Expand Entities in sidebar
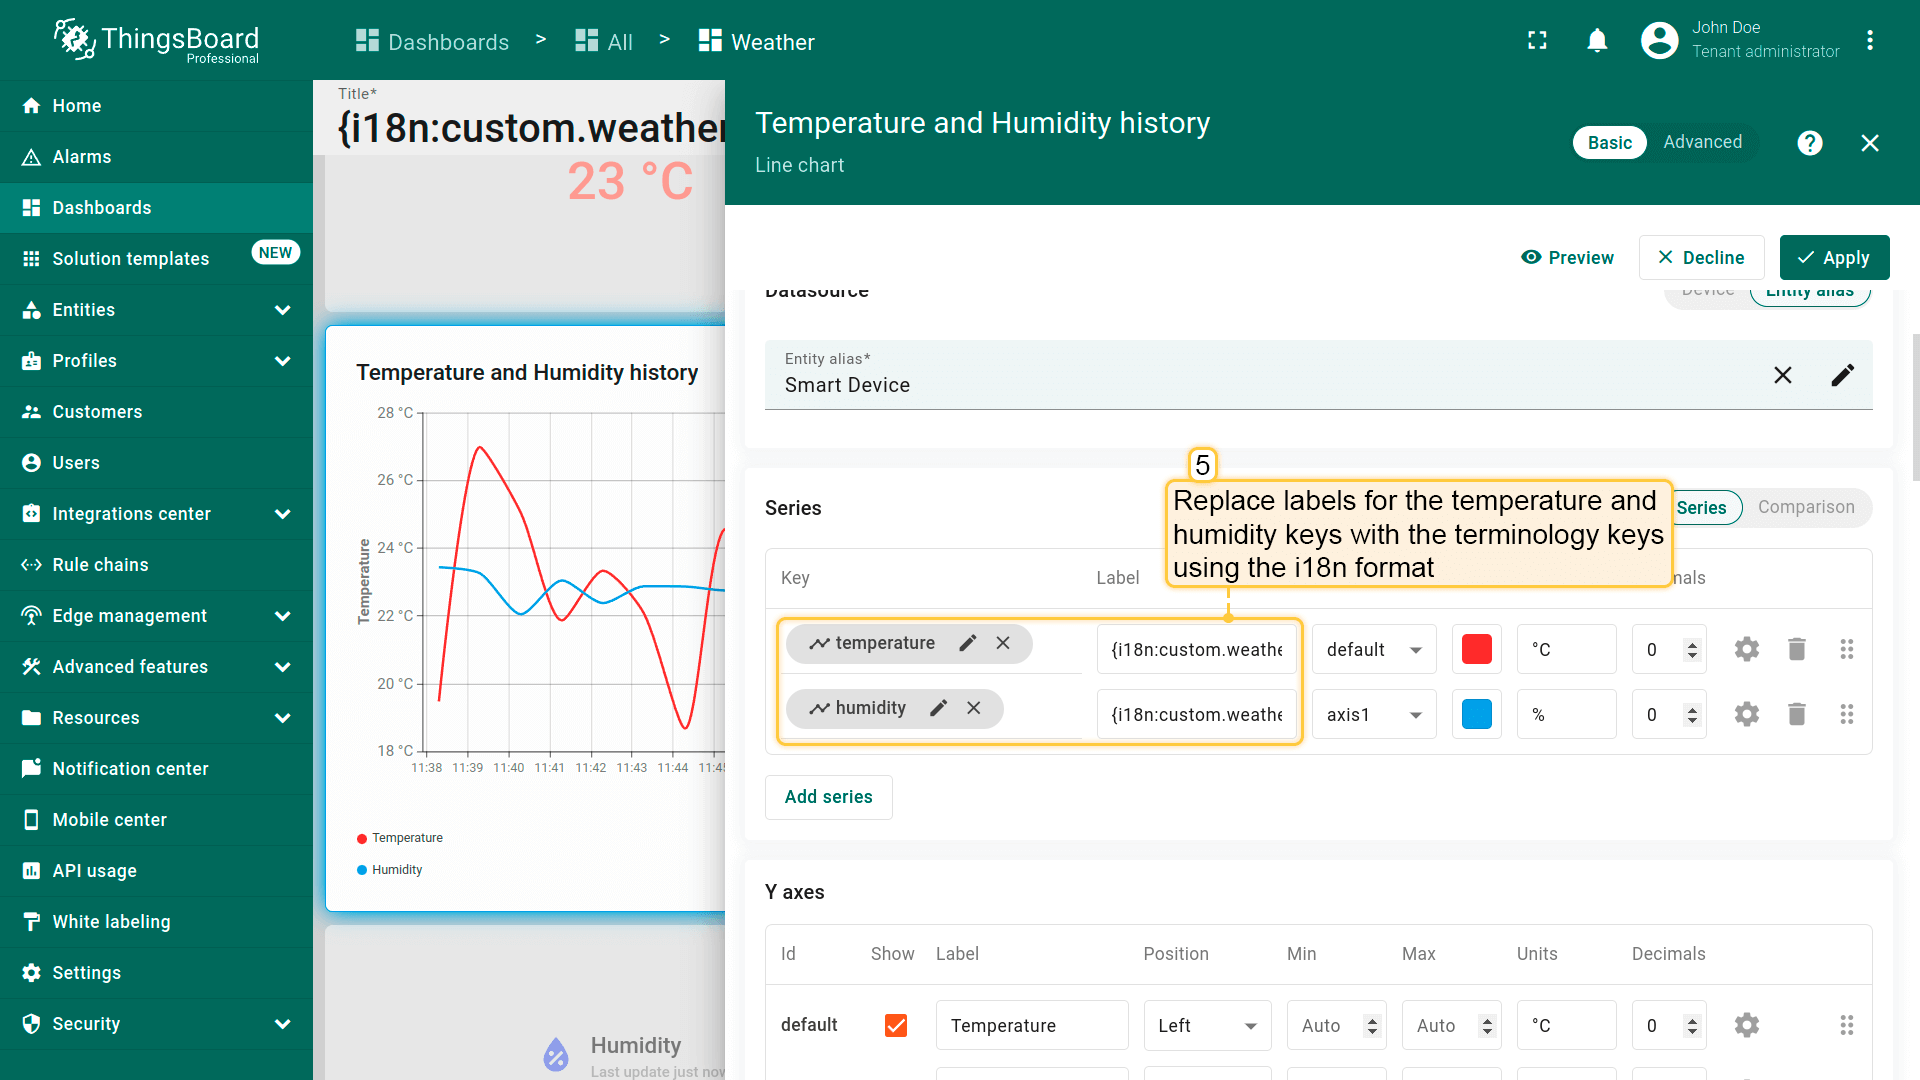Viewport: 1920px width, 1080px height. point(282,310)
